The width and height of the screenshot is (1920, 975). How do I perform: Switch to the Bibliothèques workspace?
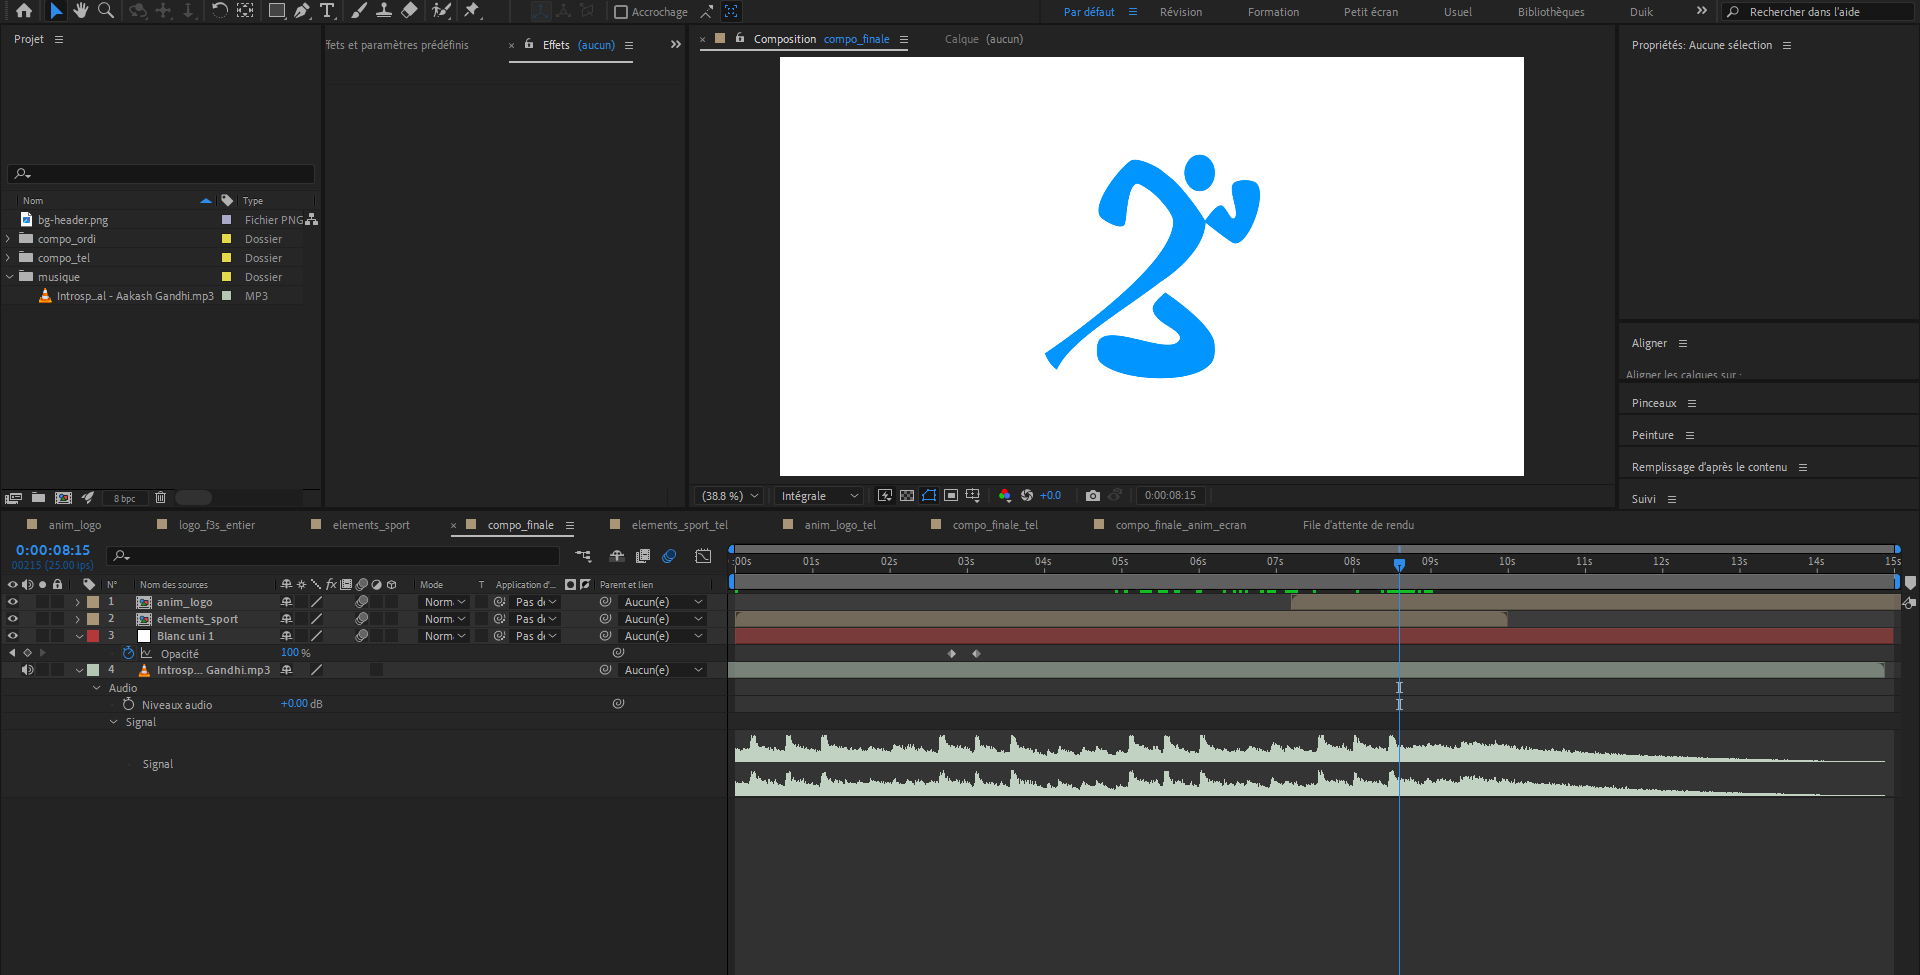coord(1551,12)
